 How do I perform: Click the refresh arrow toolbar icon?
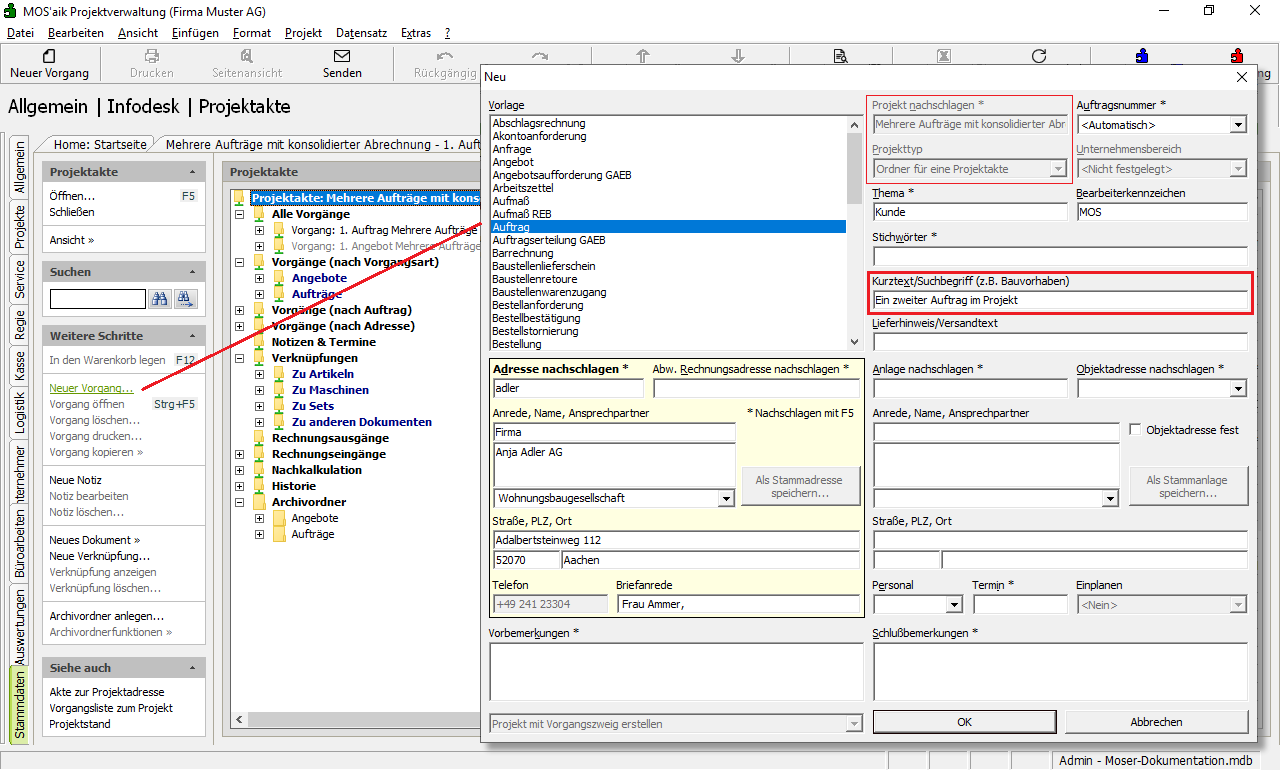(x=1039, y=56)
